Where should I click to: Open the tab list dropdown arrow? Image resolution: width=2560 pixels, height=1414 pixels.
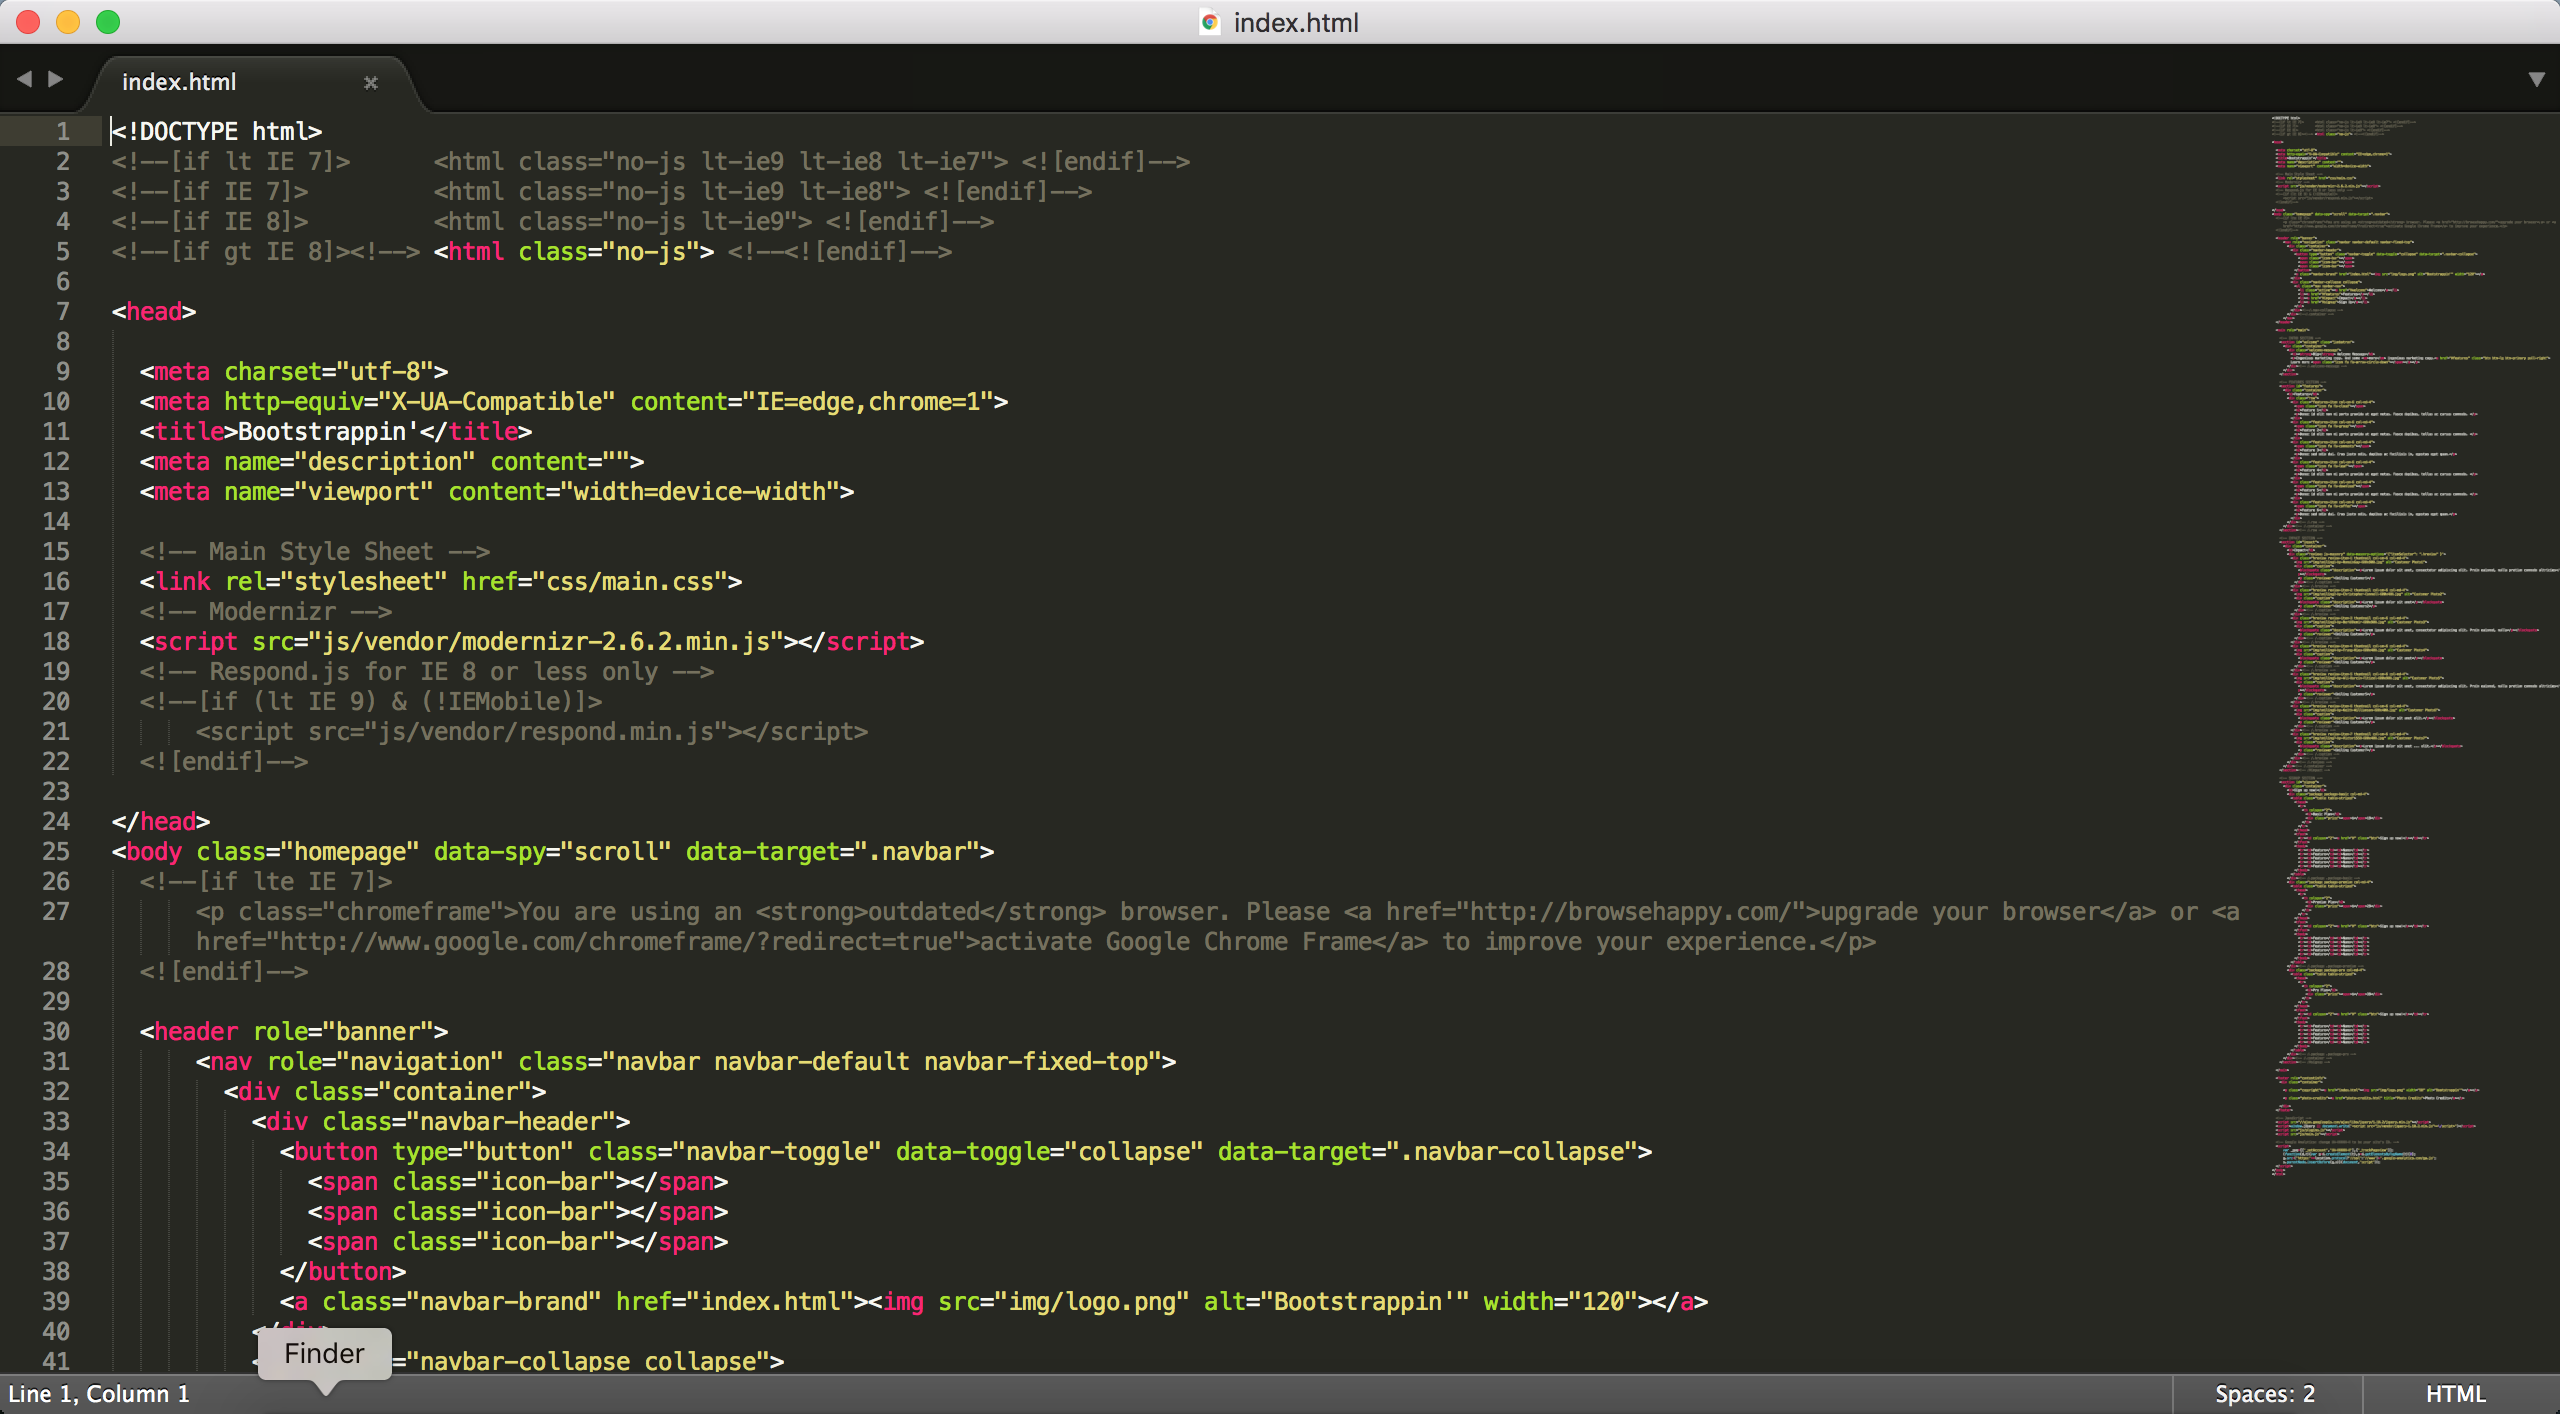point(2536,79)
